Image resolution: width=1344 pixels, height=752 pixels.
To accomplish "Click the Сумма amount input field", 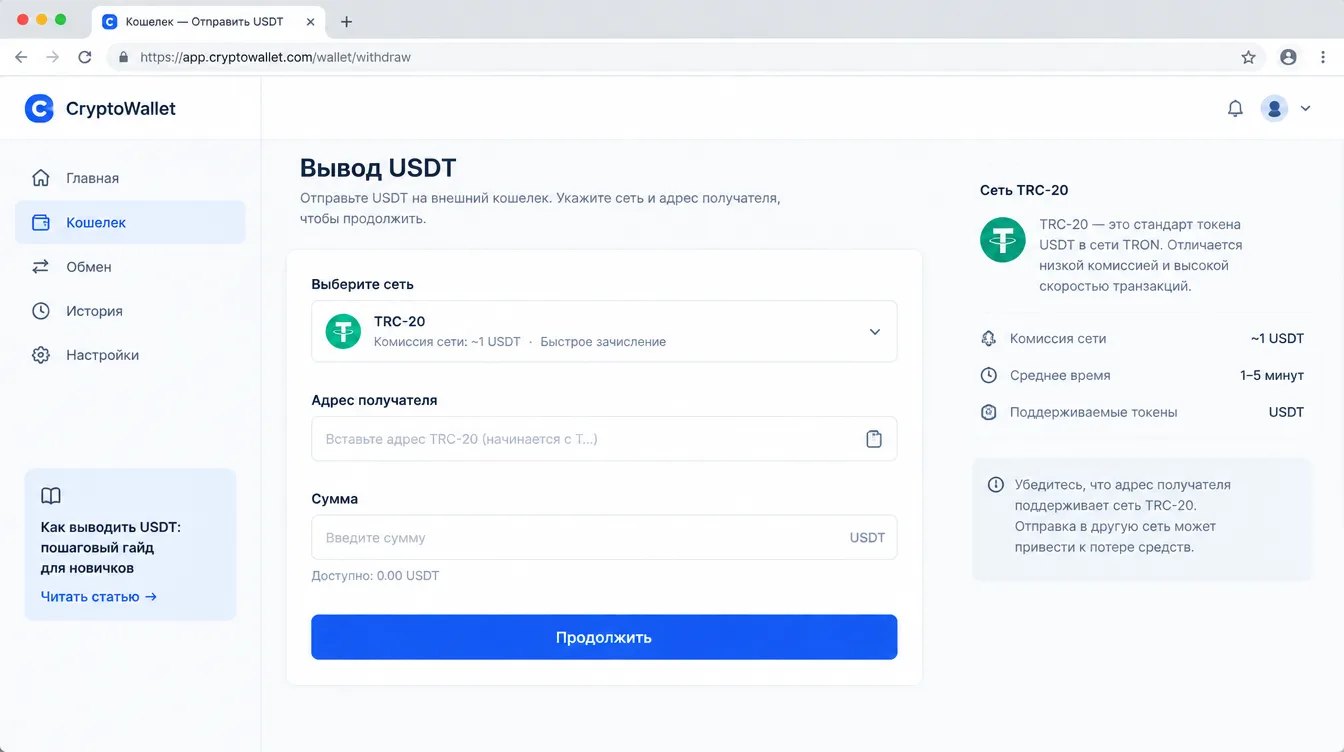I will pos(604,537).
